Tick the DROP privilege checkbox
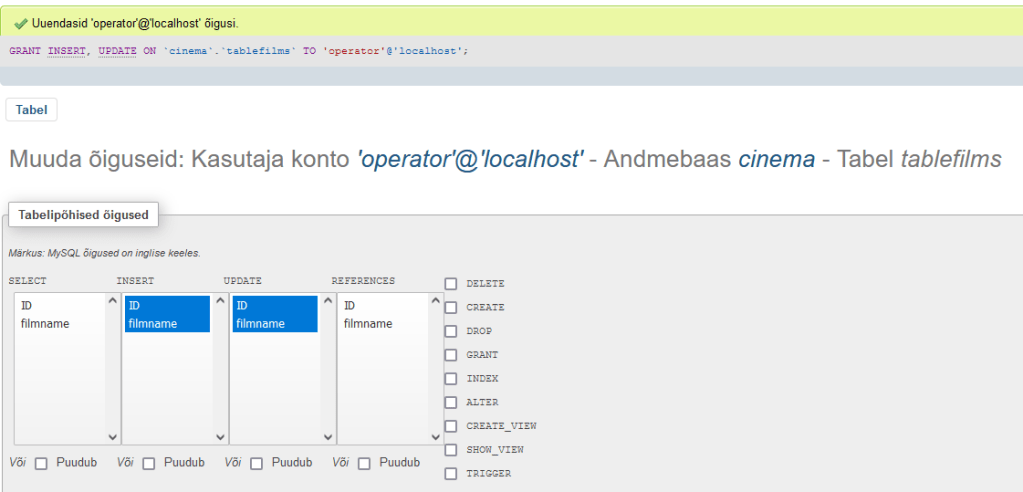The image size is (1023, 492). coord(451,331)
